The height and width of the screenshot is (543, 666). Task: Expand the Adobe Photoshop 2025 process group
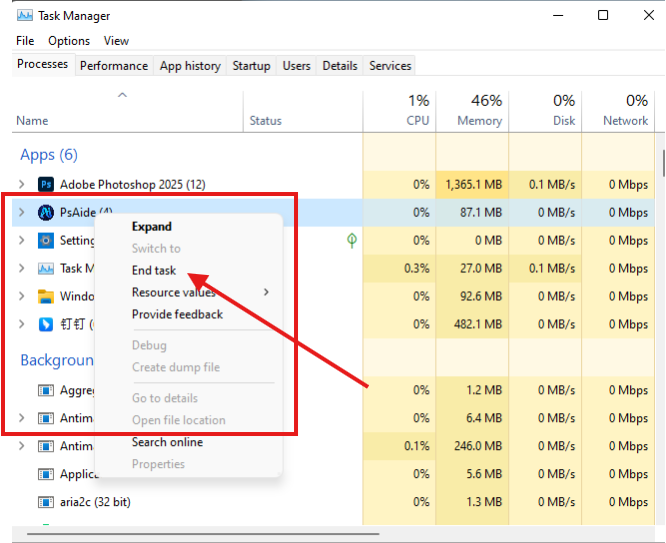(22, 184)
